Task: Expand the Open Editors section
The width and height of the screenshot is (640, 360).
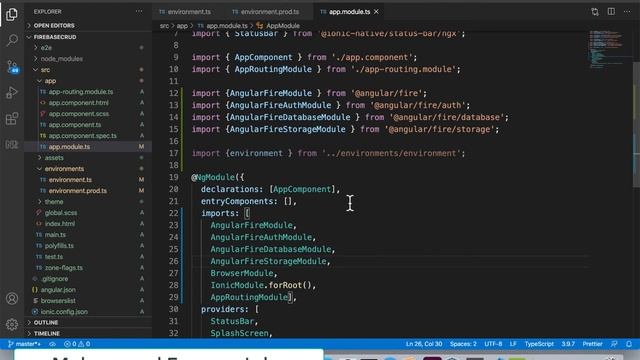Action: [x=54, y=26]
